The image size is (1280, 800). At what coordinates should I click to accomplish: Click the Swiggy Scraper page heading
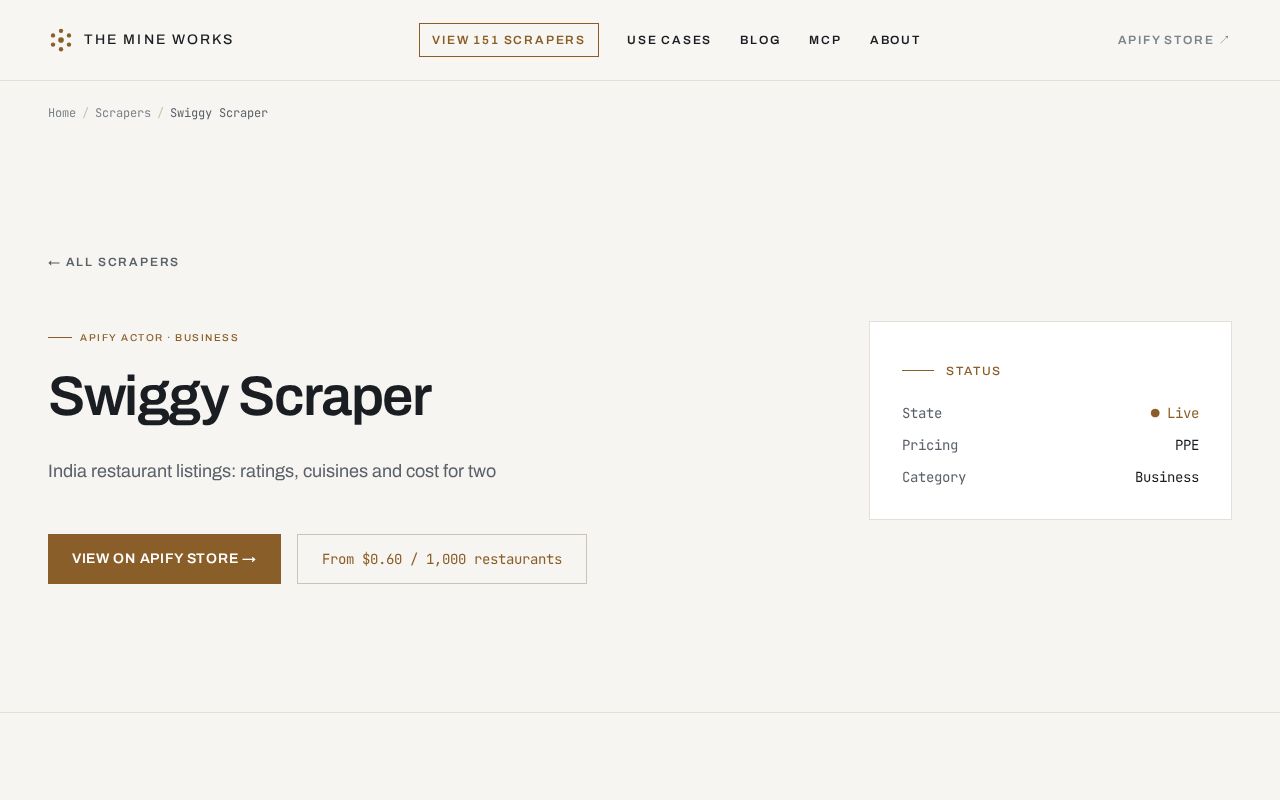[240, 397]
